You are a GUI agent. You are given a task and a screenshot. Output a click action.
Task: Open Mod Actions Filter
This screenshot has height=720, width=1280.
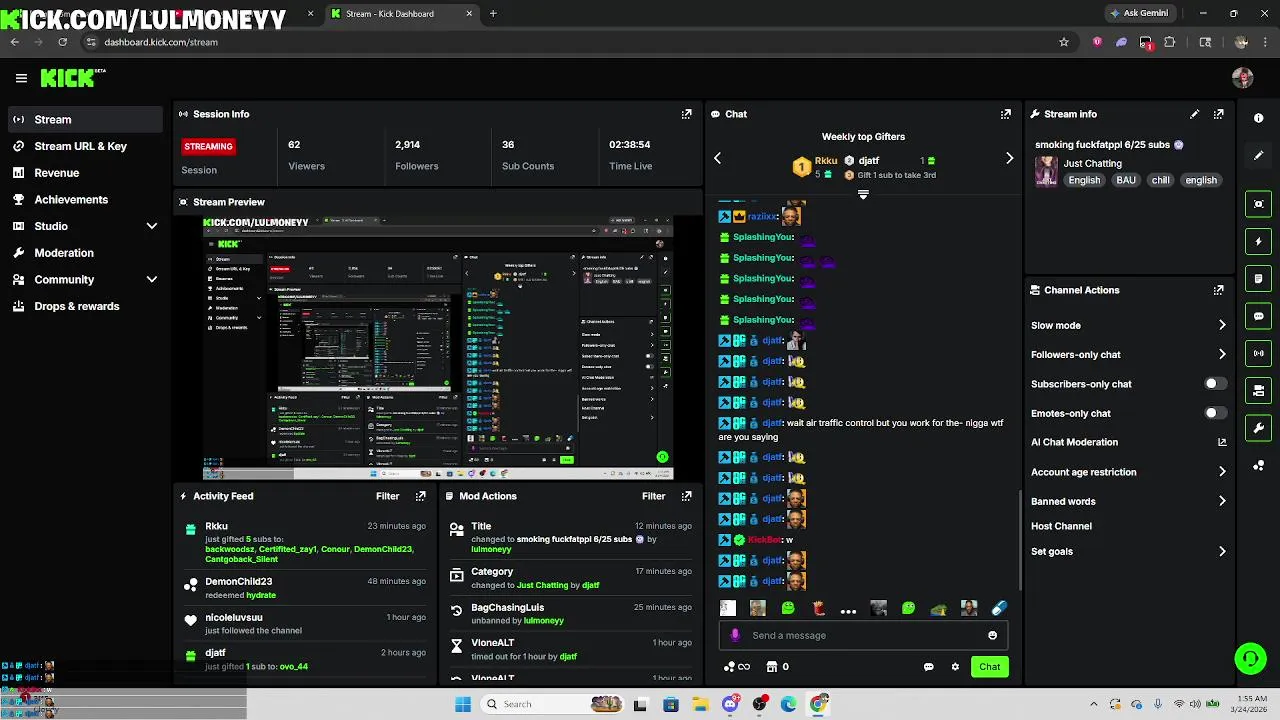click(653, 496)
